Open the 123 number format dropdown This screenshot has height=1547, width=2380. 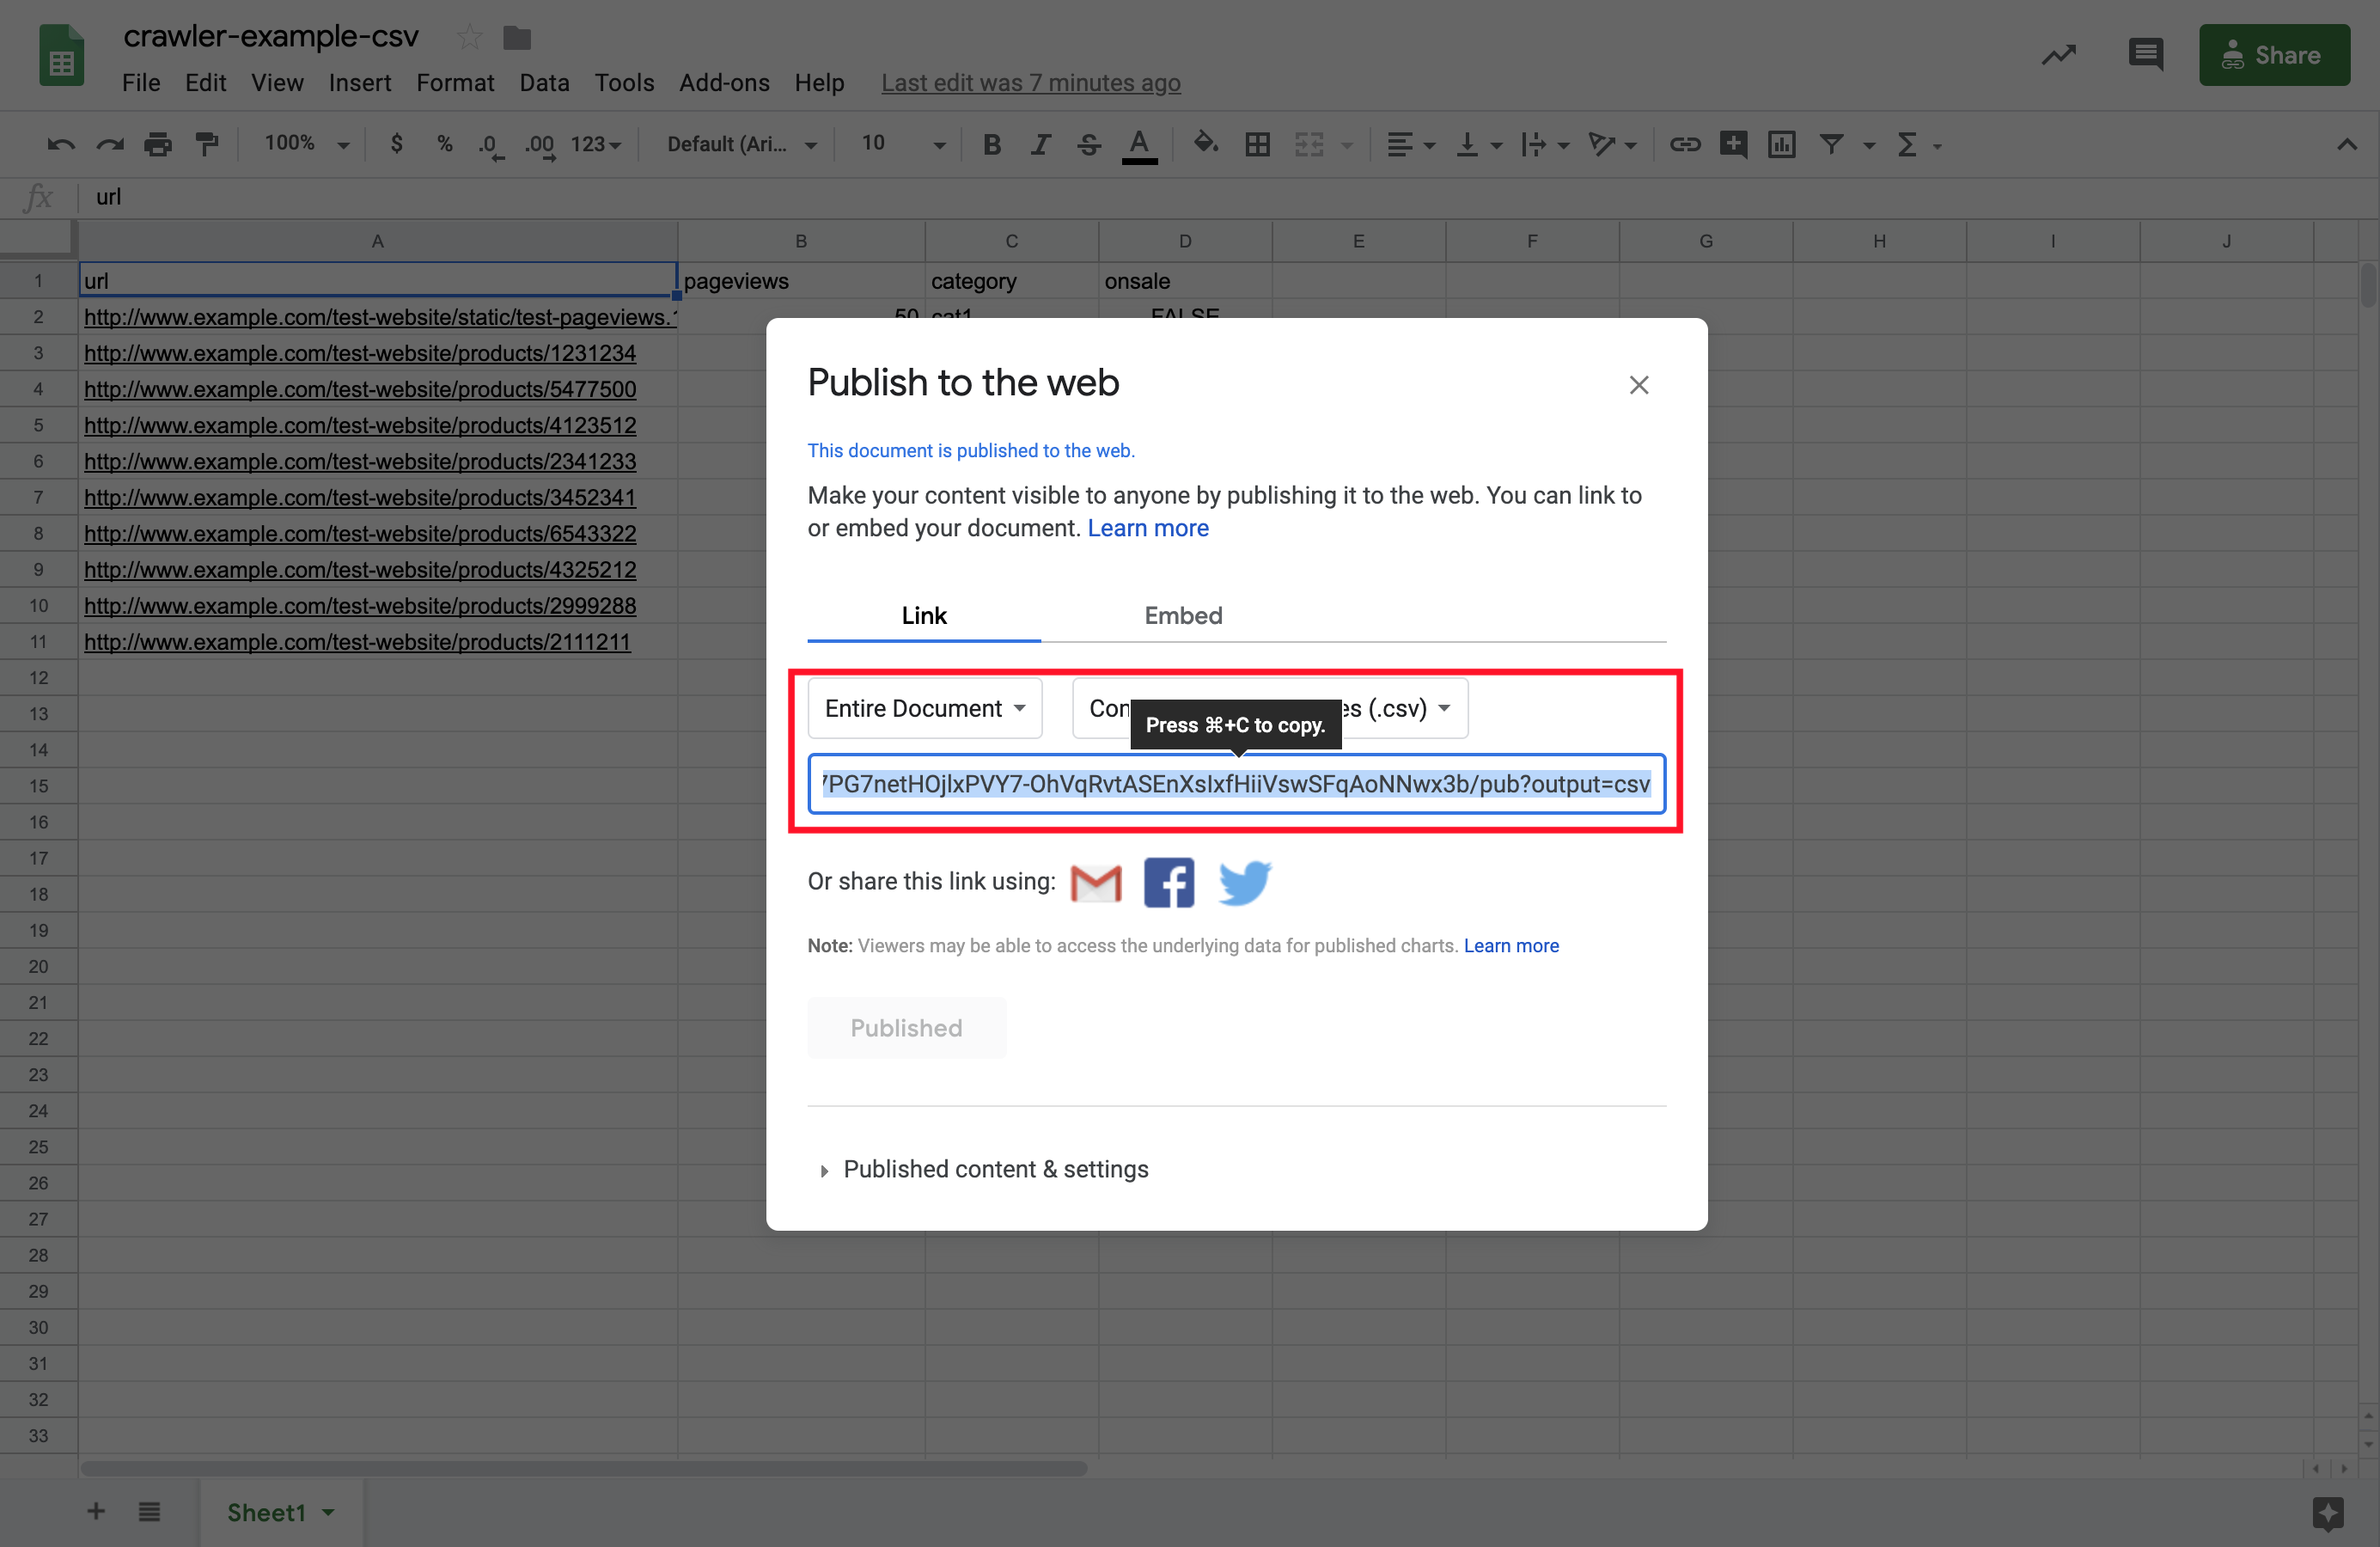pos(596,144)
